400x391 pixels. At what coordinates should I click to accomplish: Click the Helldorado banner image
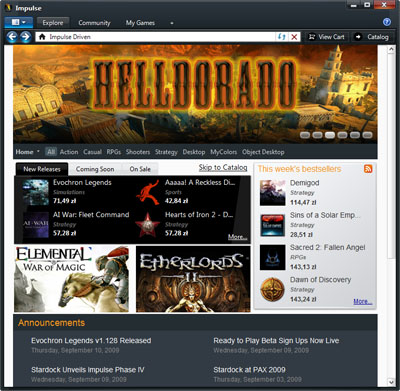pyautogui.click(x=195, y=94)
